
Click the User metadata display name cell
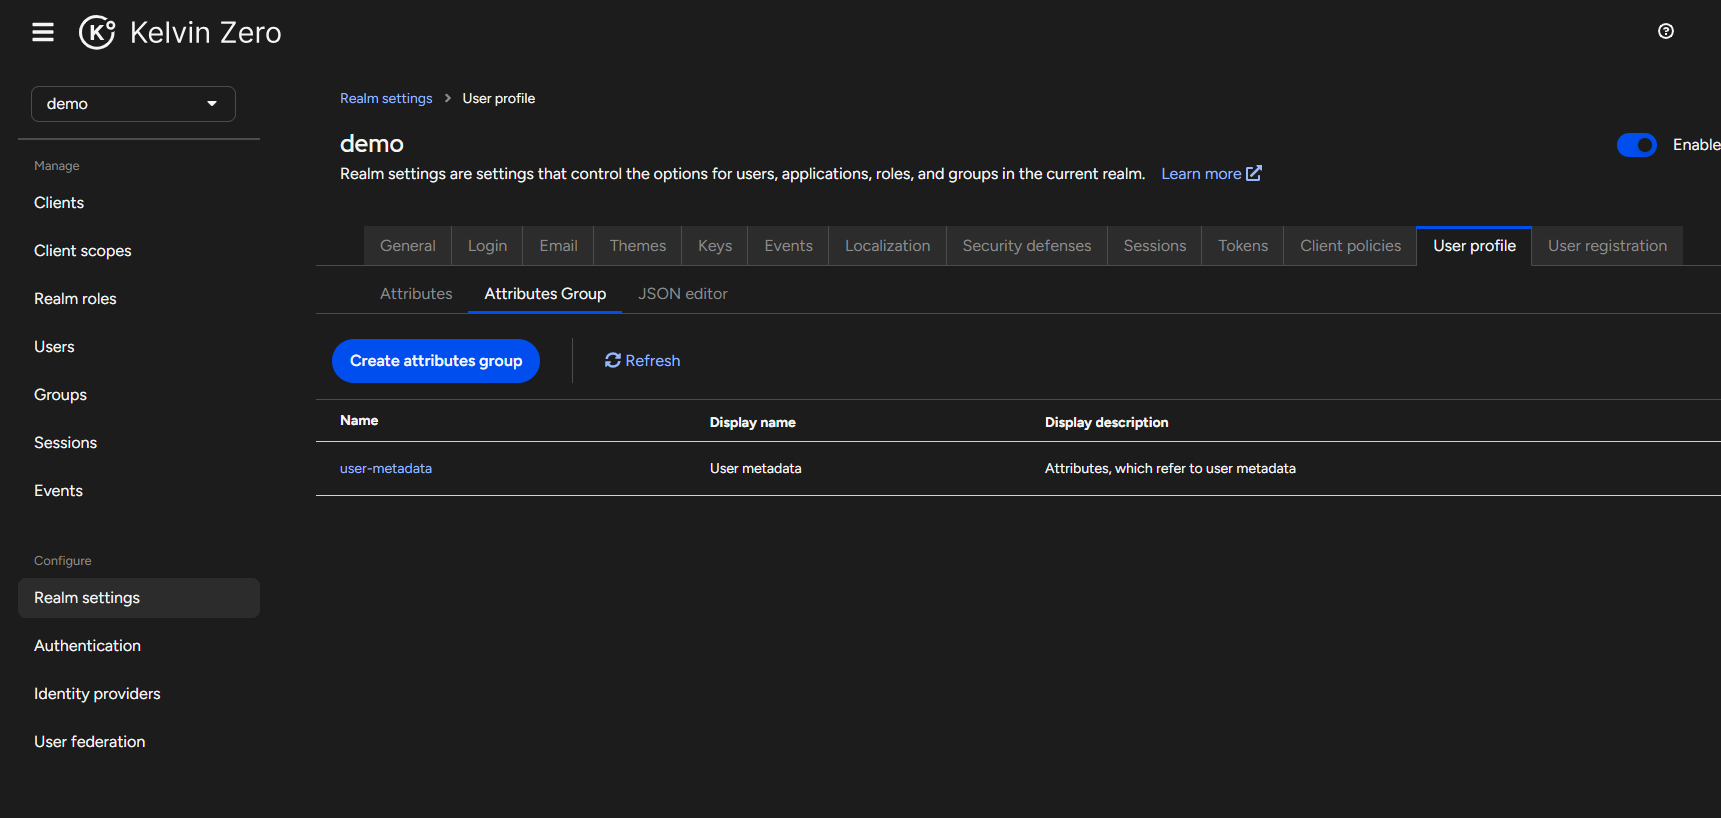tap(756, 468)
